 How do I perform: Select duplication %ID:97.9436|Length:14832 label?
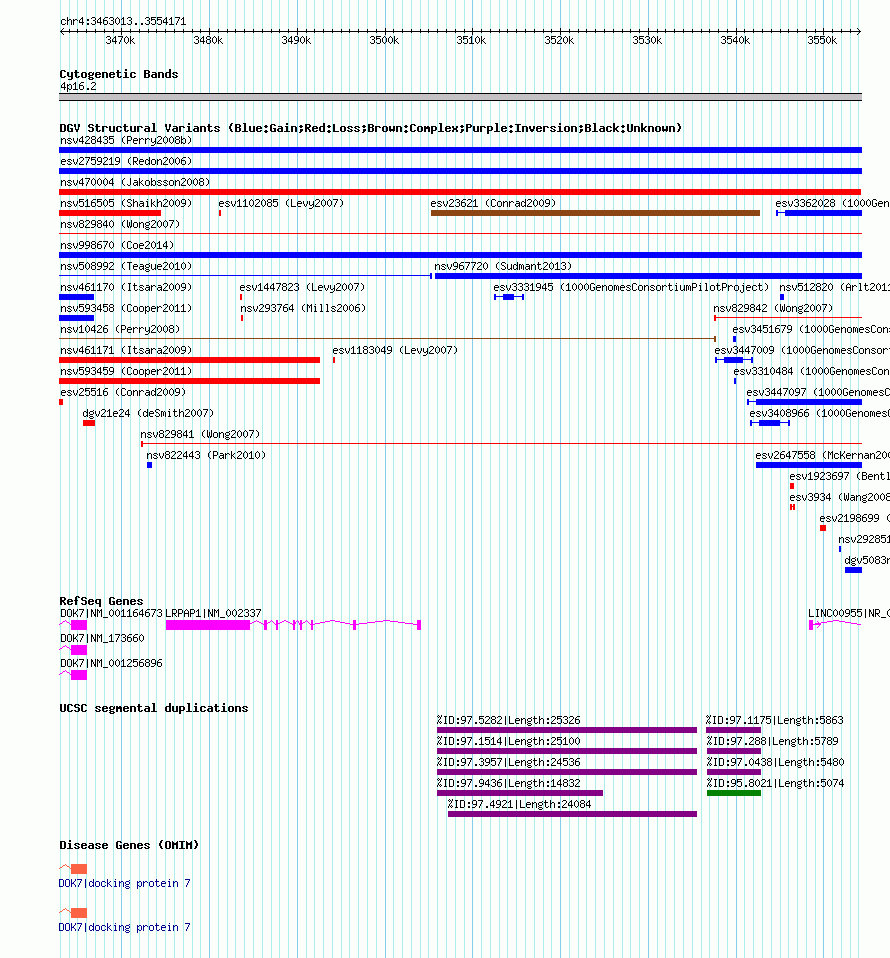pyautogui.click(x=508, y=783)
